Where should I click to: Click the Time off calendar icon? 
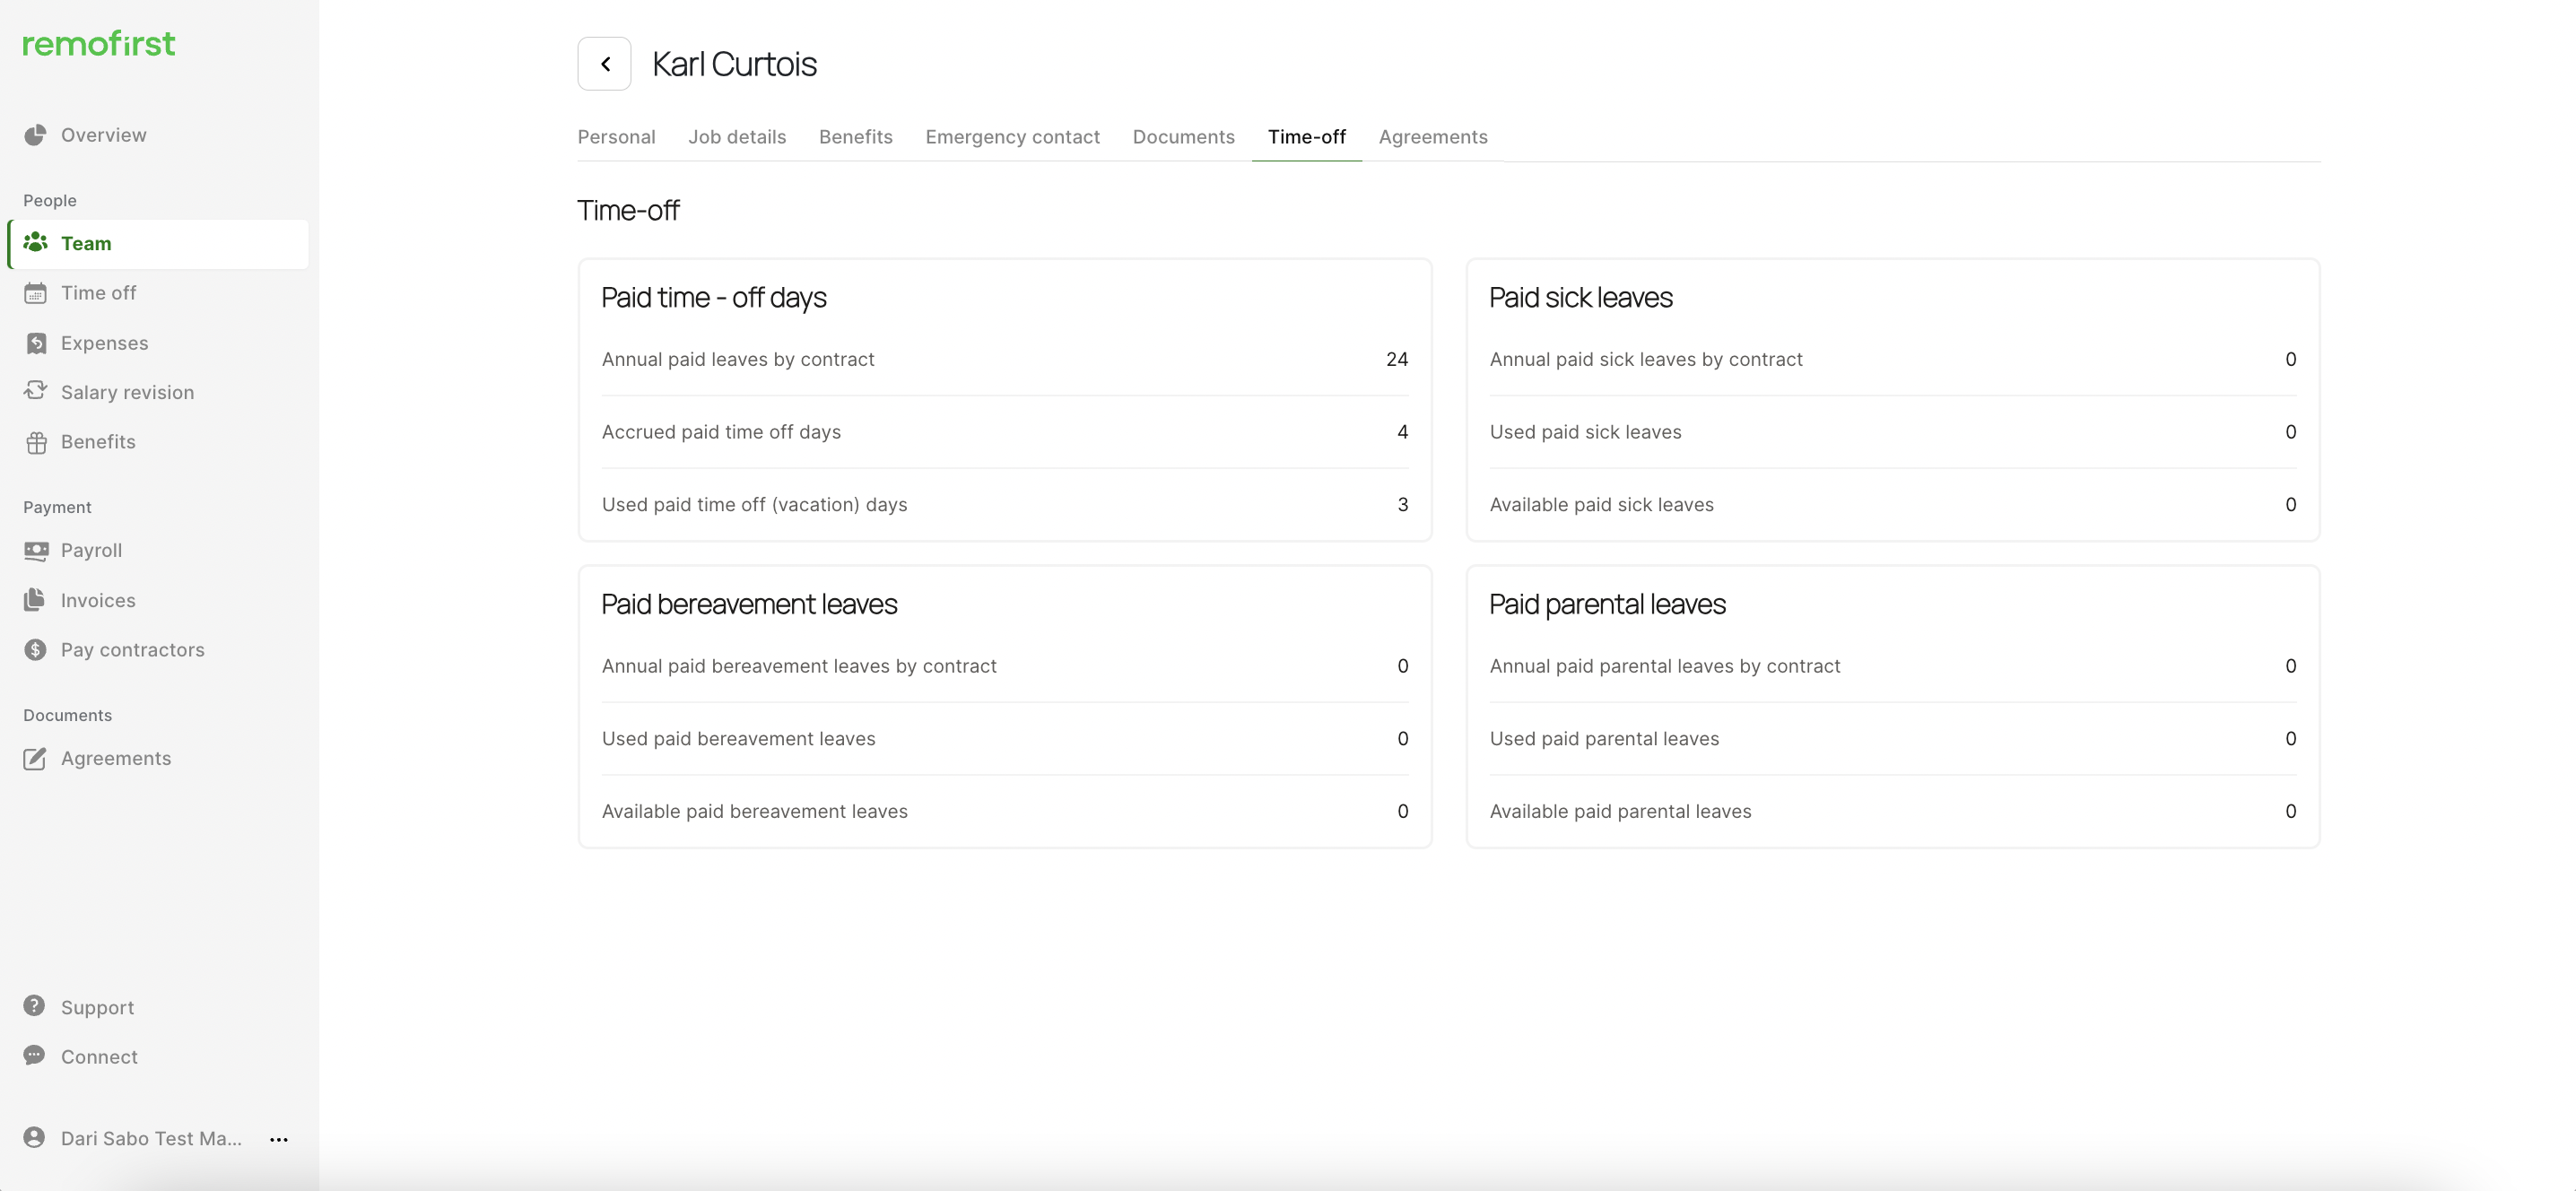(x=35, y=293)
